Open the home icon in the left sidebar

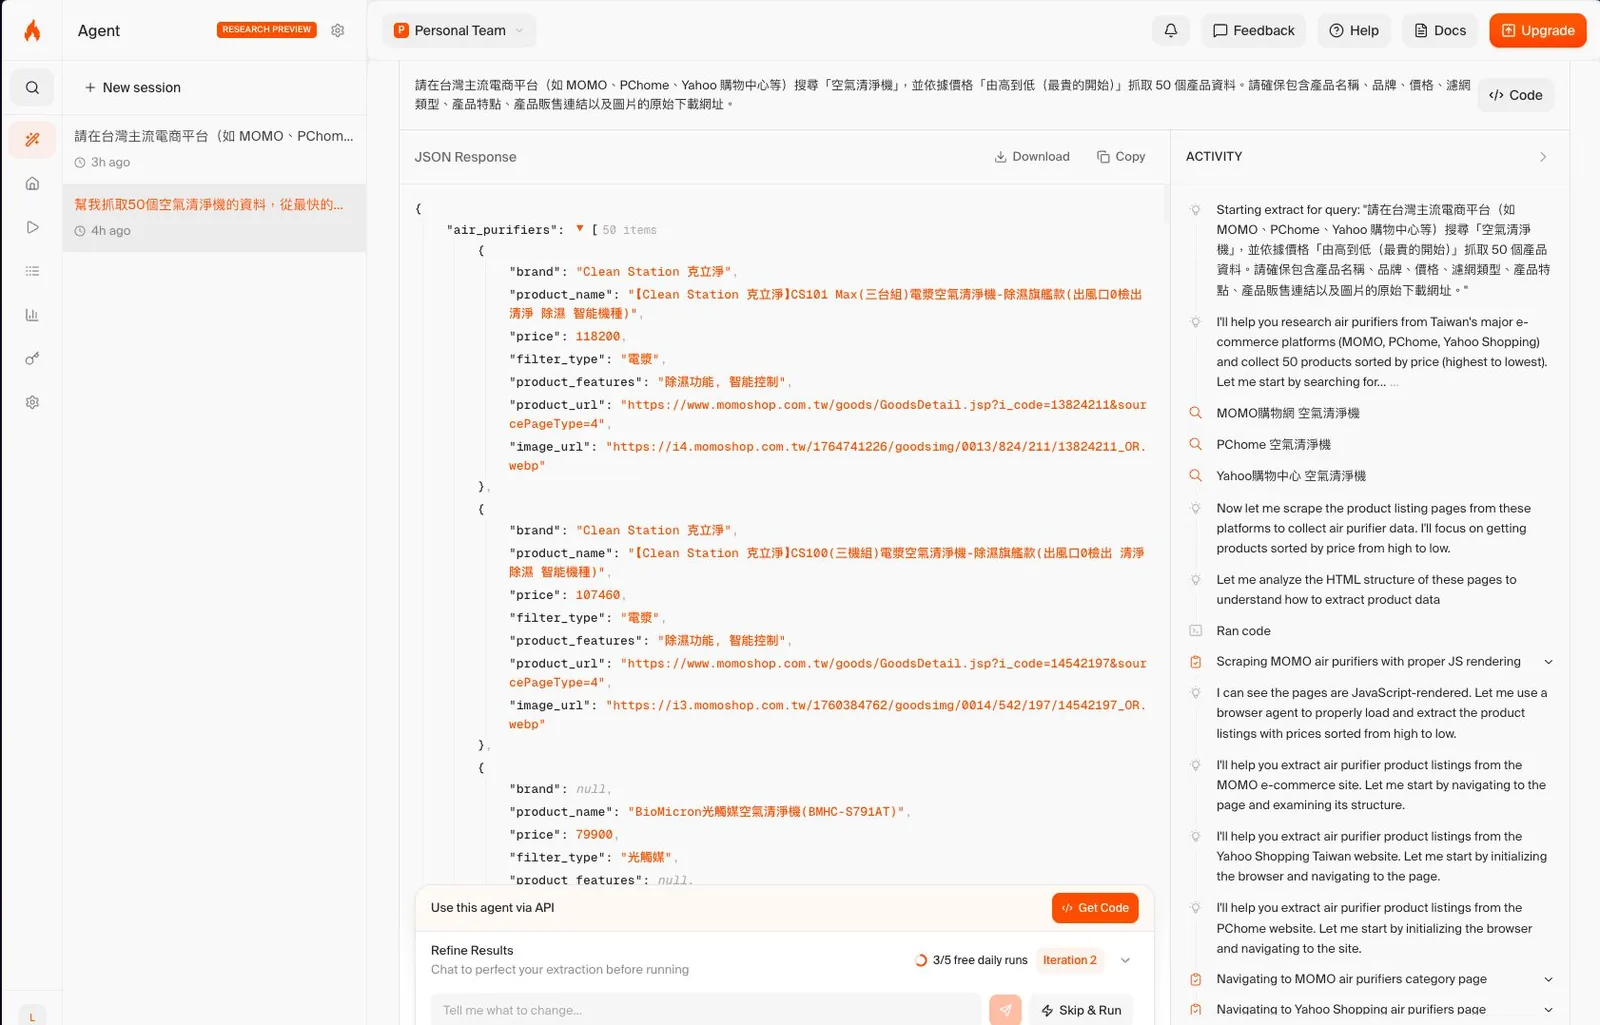pos(32,184)
